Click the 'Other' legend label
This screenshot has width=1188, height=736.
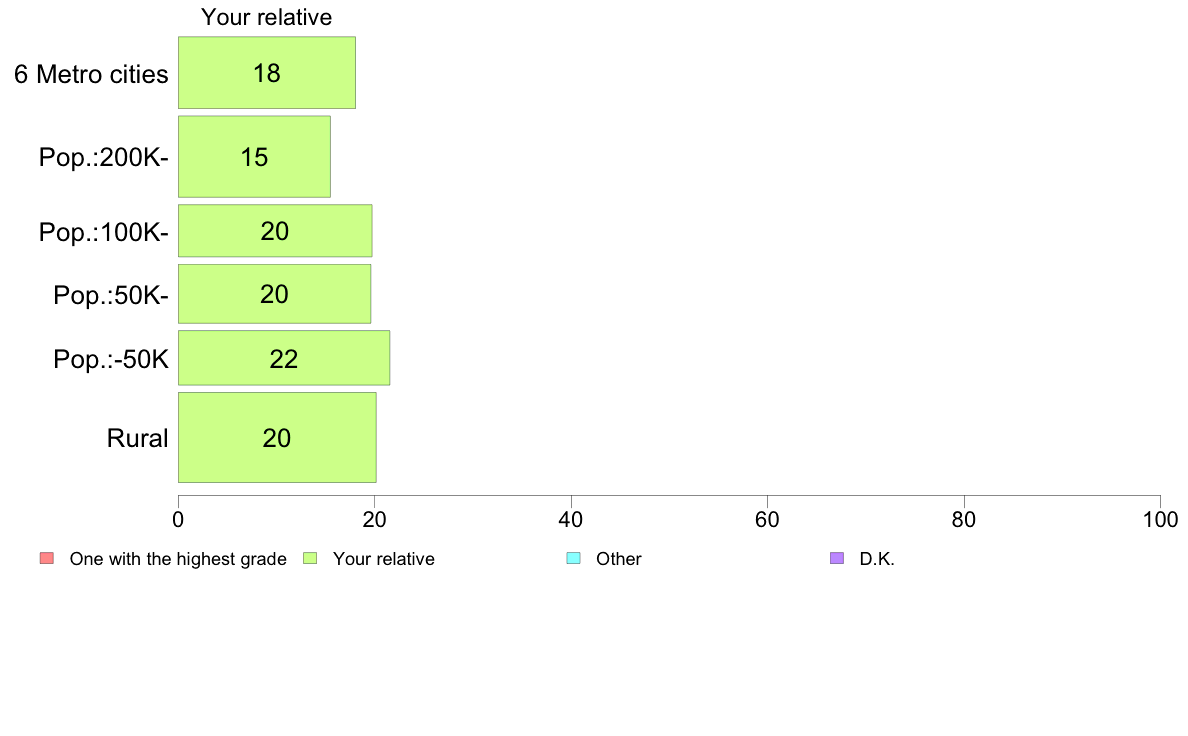click(x=619, y=559)
